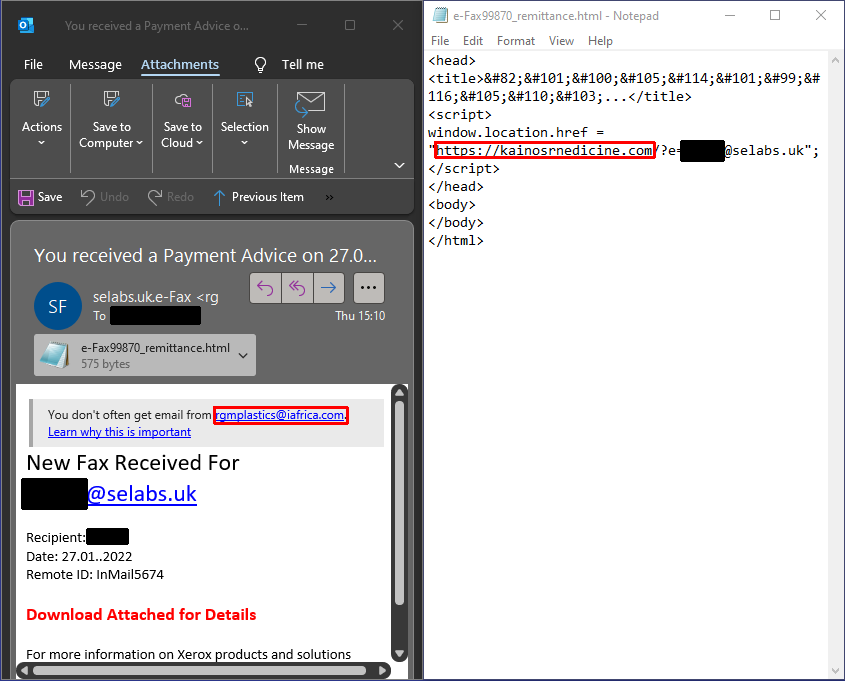The image size is (845, 681).
Task: Click the Redo button
Action: [171, 197]
